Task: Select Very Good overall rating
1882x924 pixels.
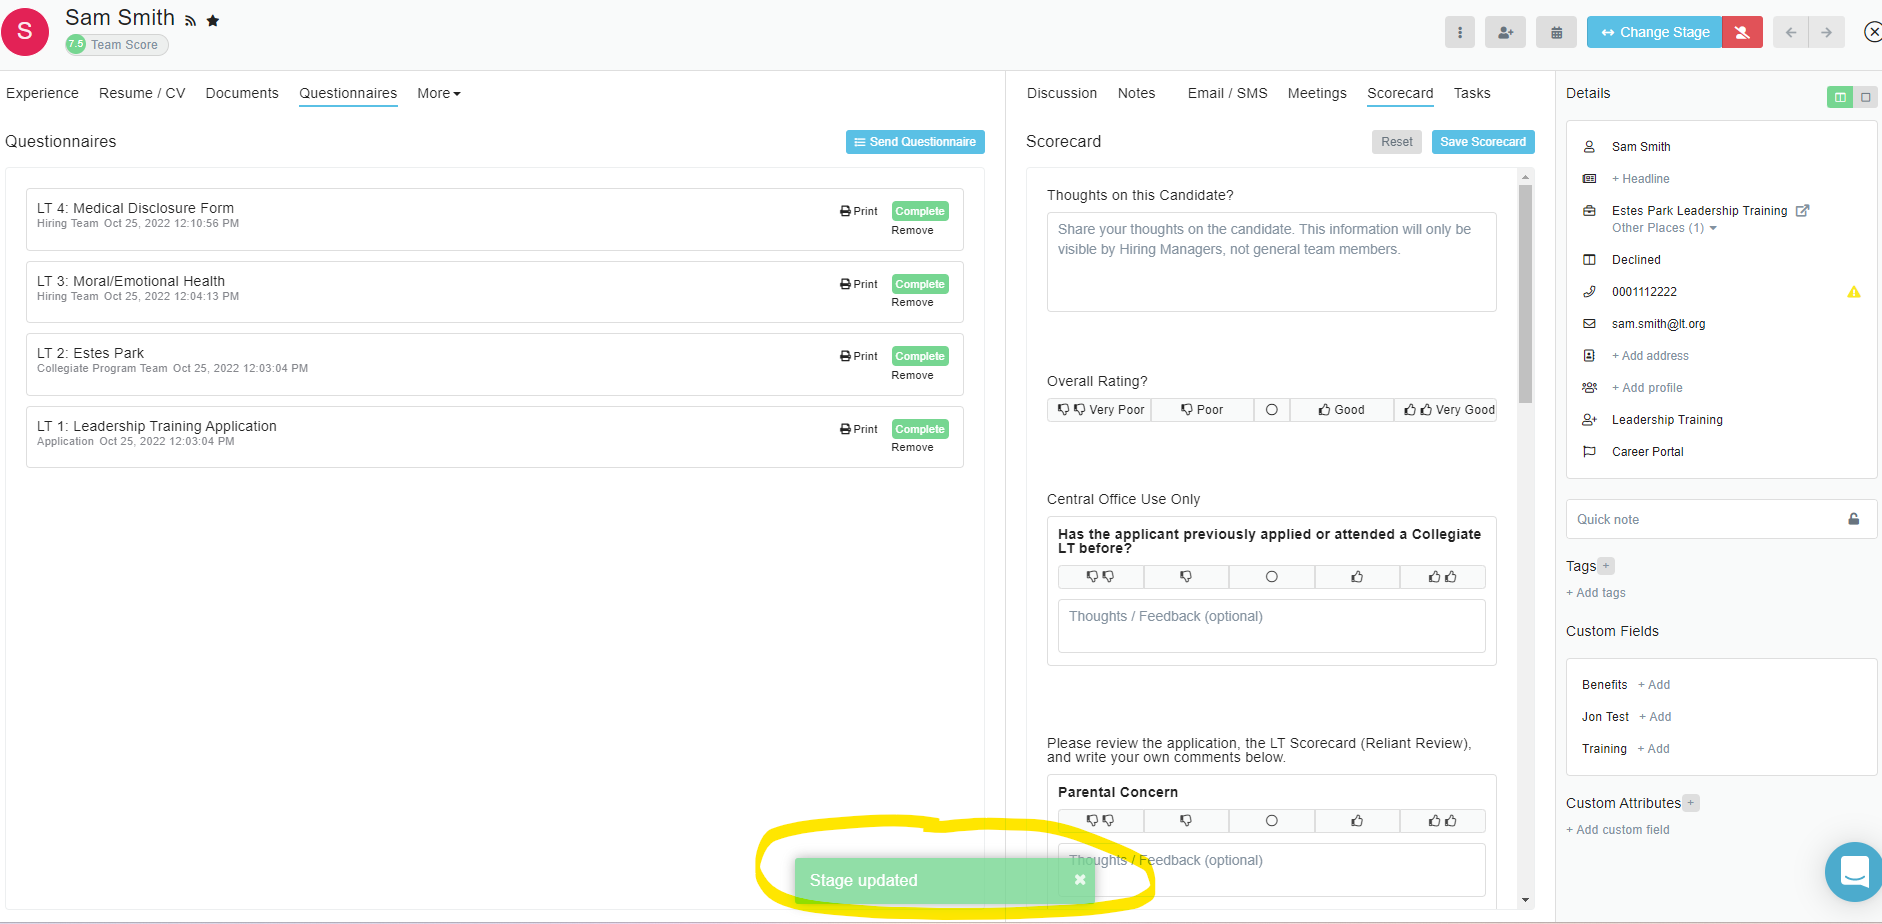Action: tap(1447, 410)
